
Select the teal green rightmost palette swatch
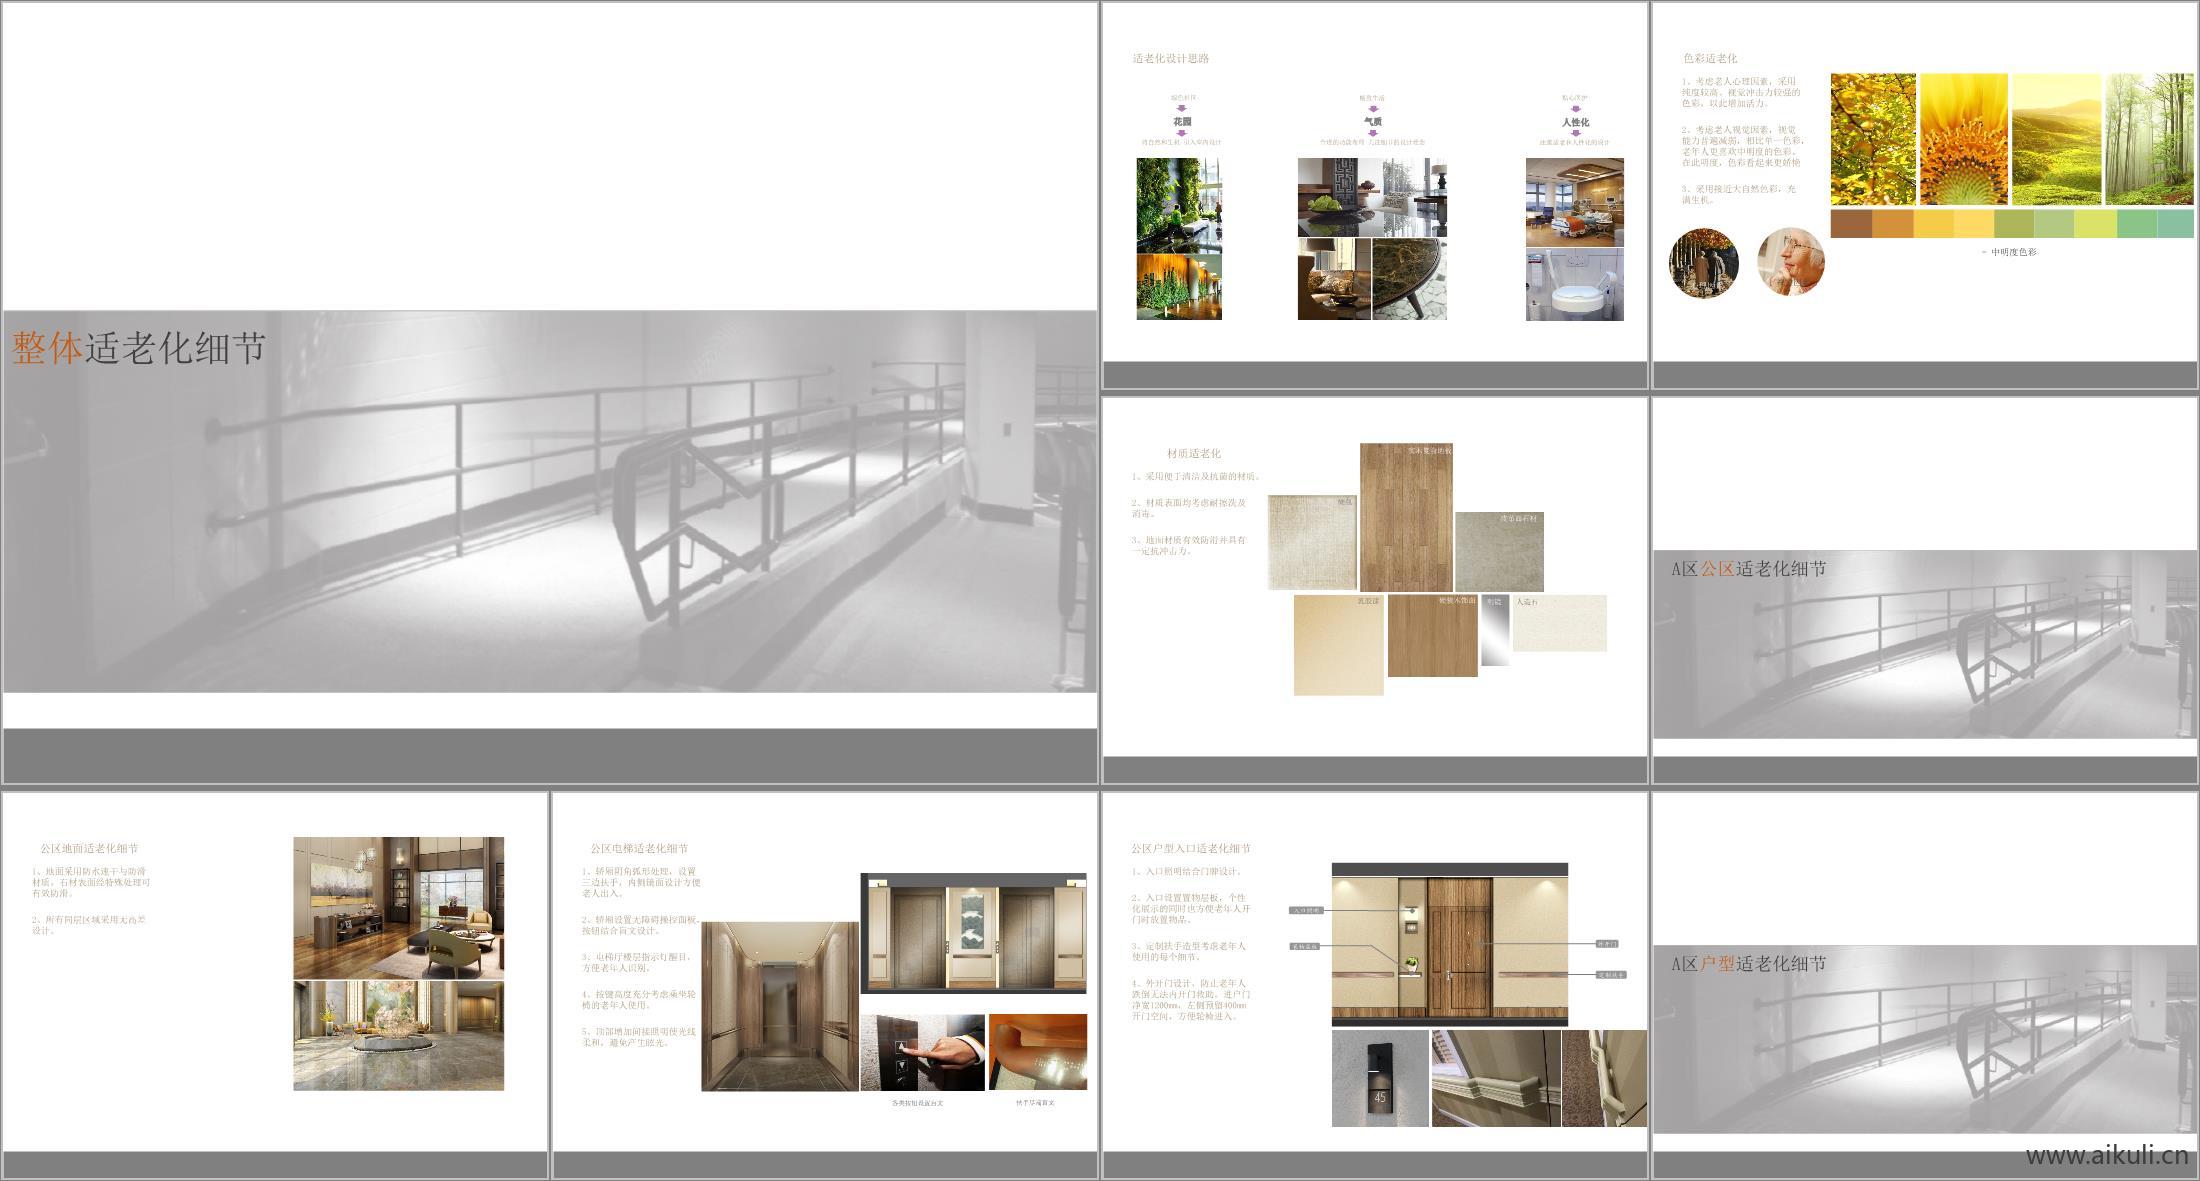pyautogui.click(x=2175, y=224)
